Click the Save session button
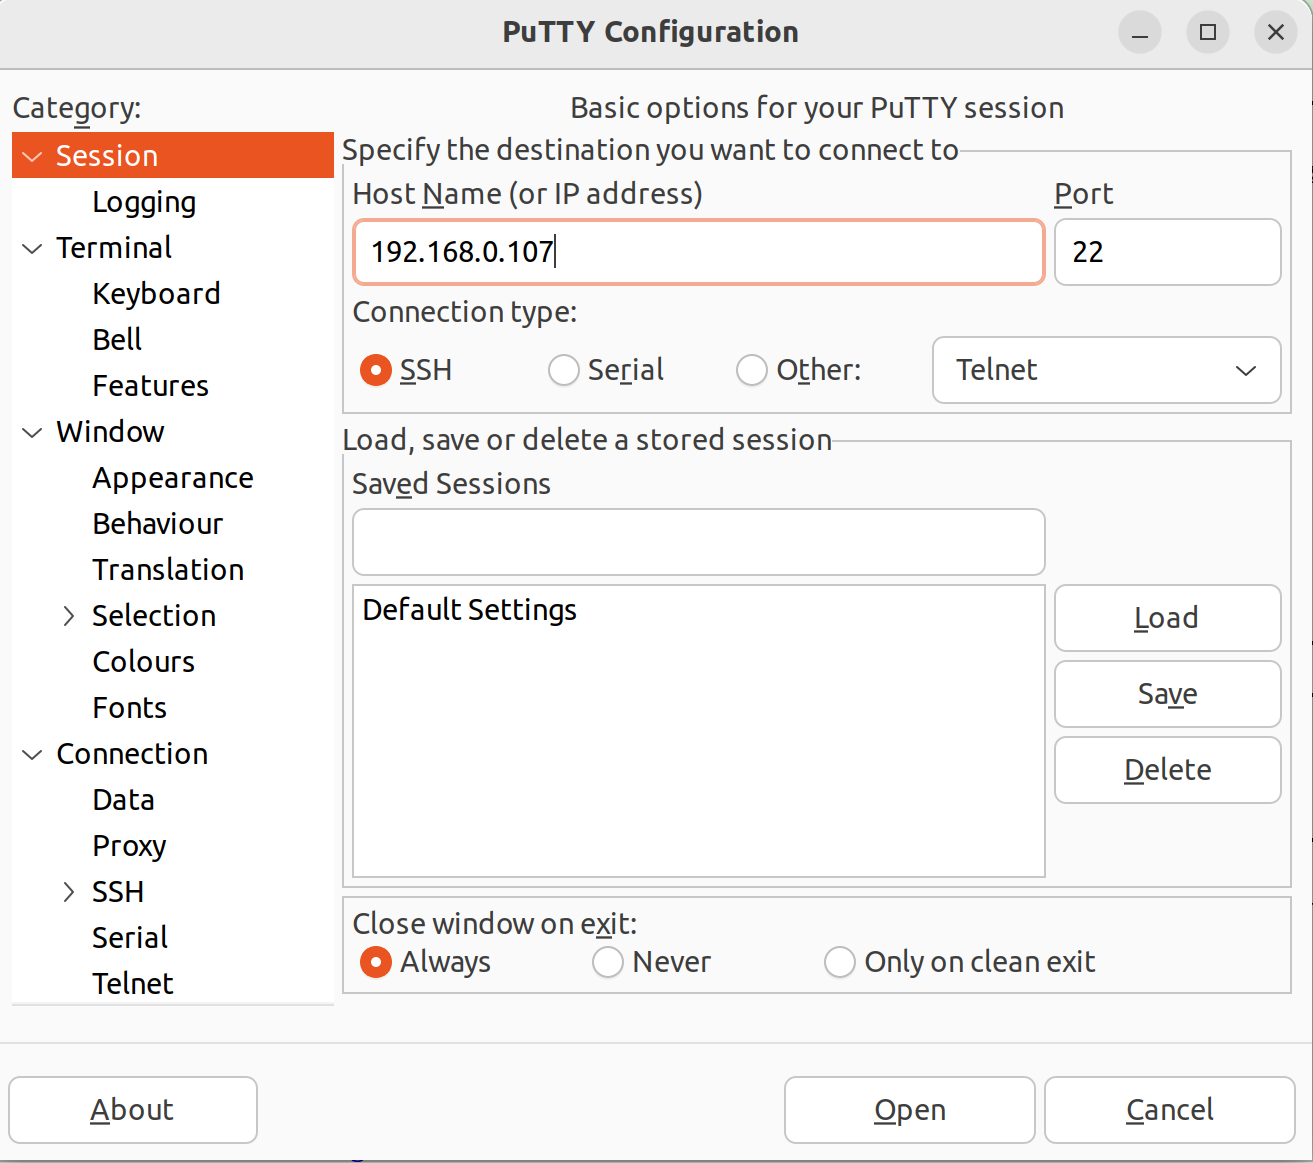The width and height of the screenshot is (1313, 1163). [1167, 694]
